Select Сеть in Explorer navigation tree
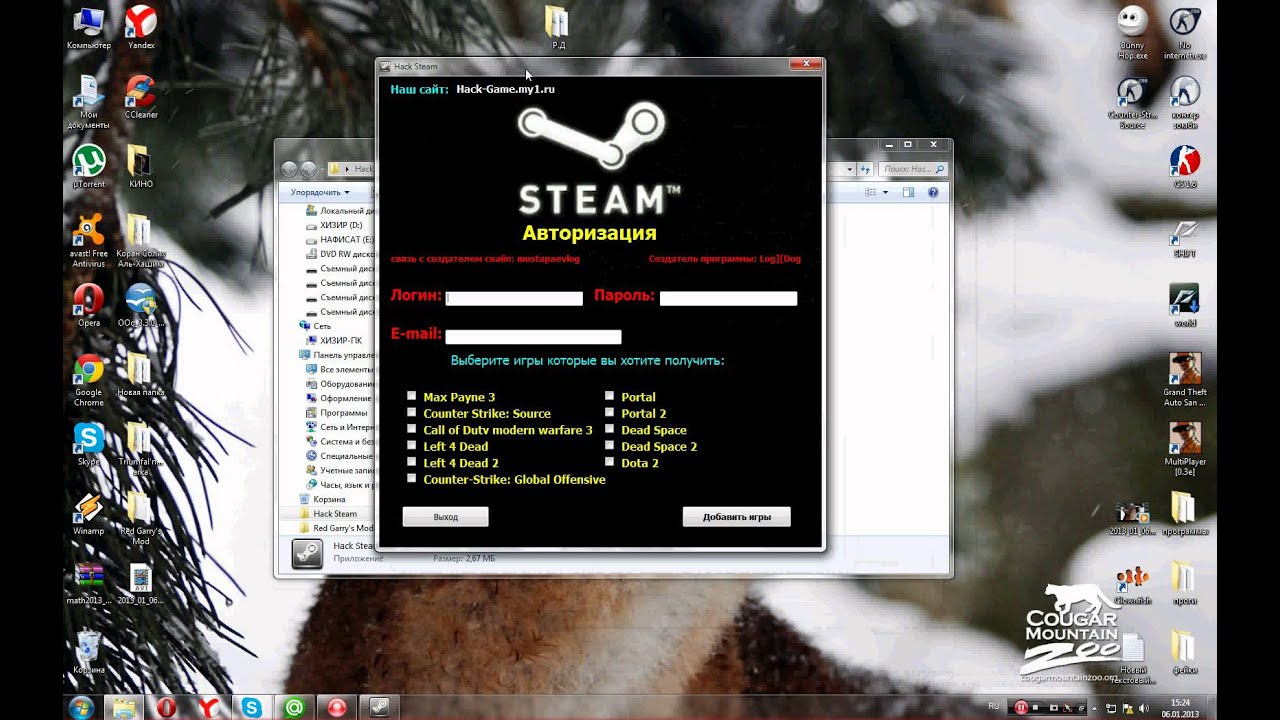 pos(315,326)
